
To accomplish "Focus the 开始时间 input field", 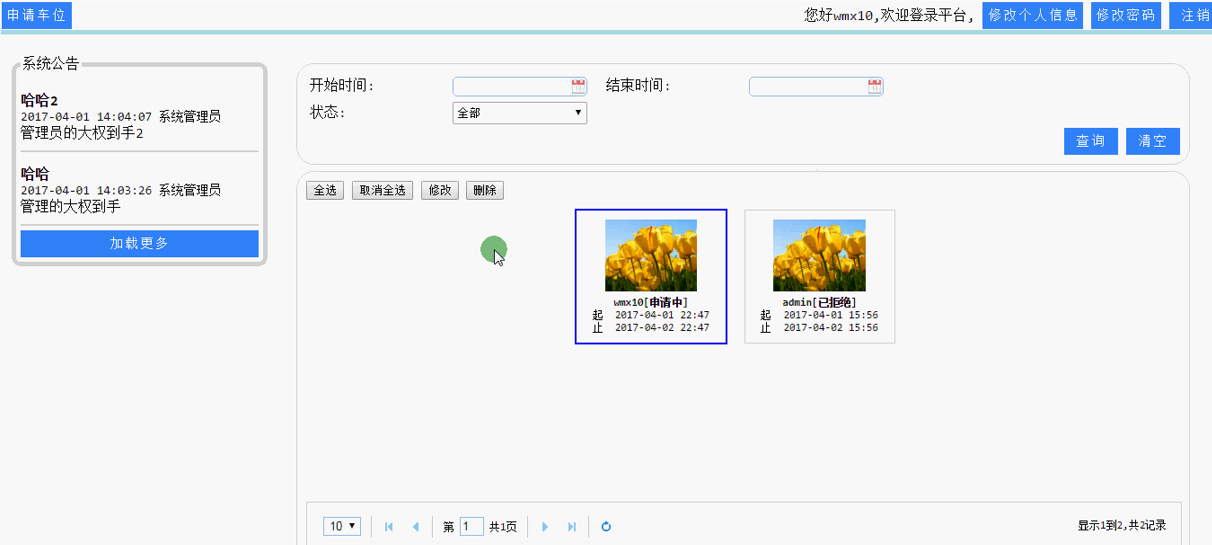I will tap(519, 87).
